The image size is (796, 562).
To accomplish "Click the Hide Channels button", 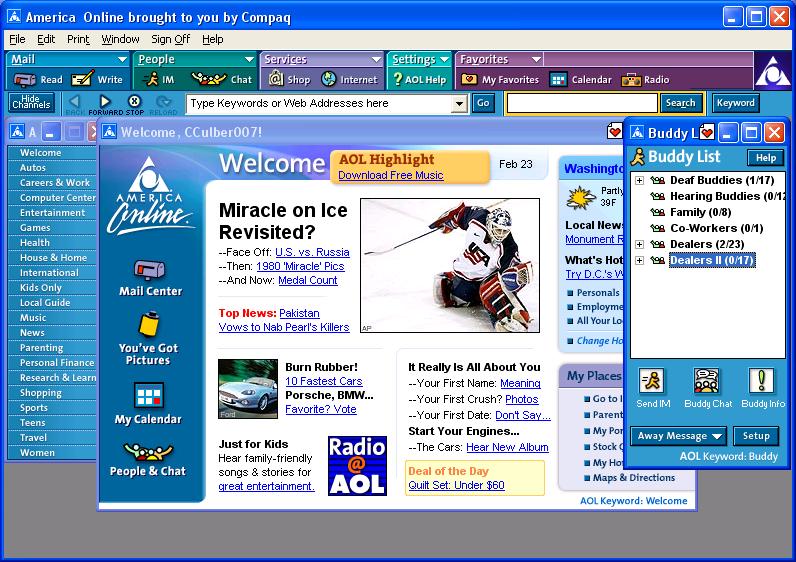I will pos(31,103).
